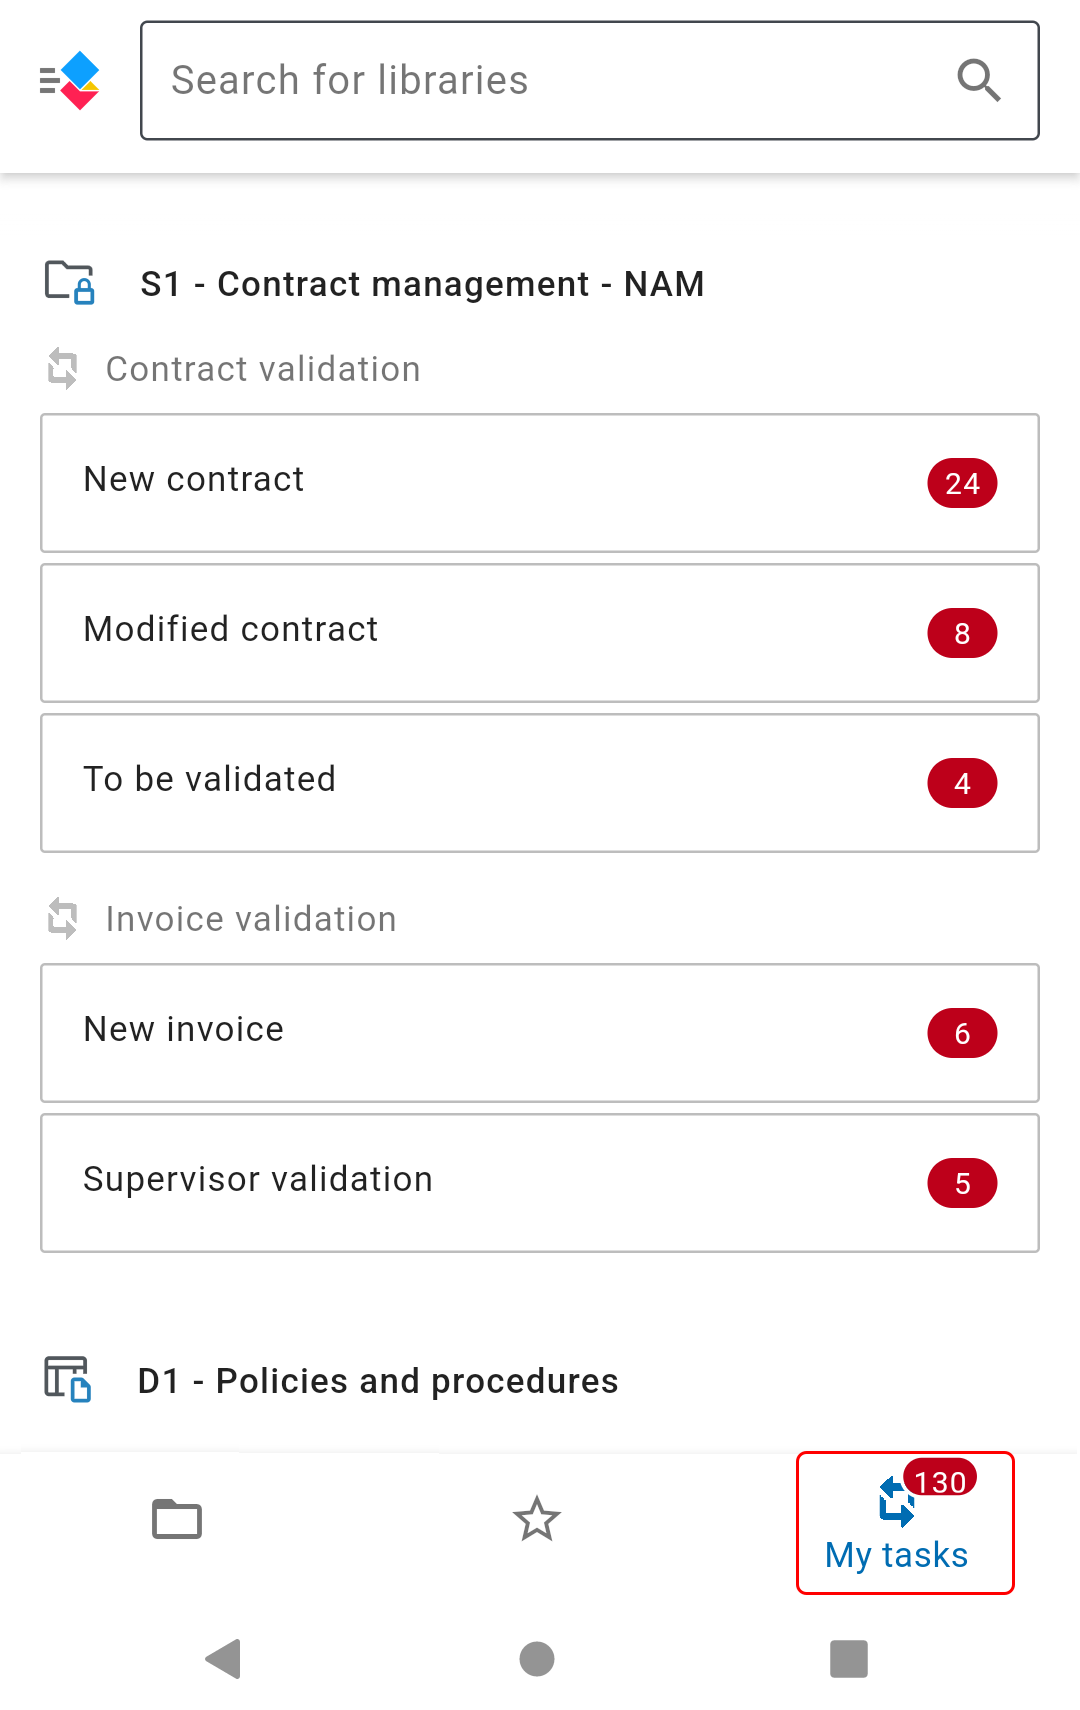The width and height of the screenshot is (1080, 1710).
Task: Open the folder libraries tab icon
Action: coord(177,1519)
